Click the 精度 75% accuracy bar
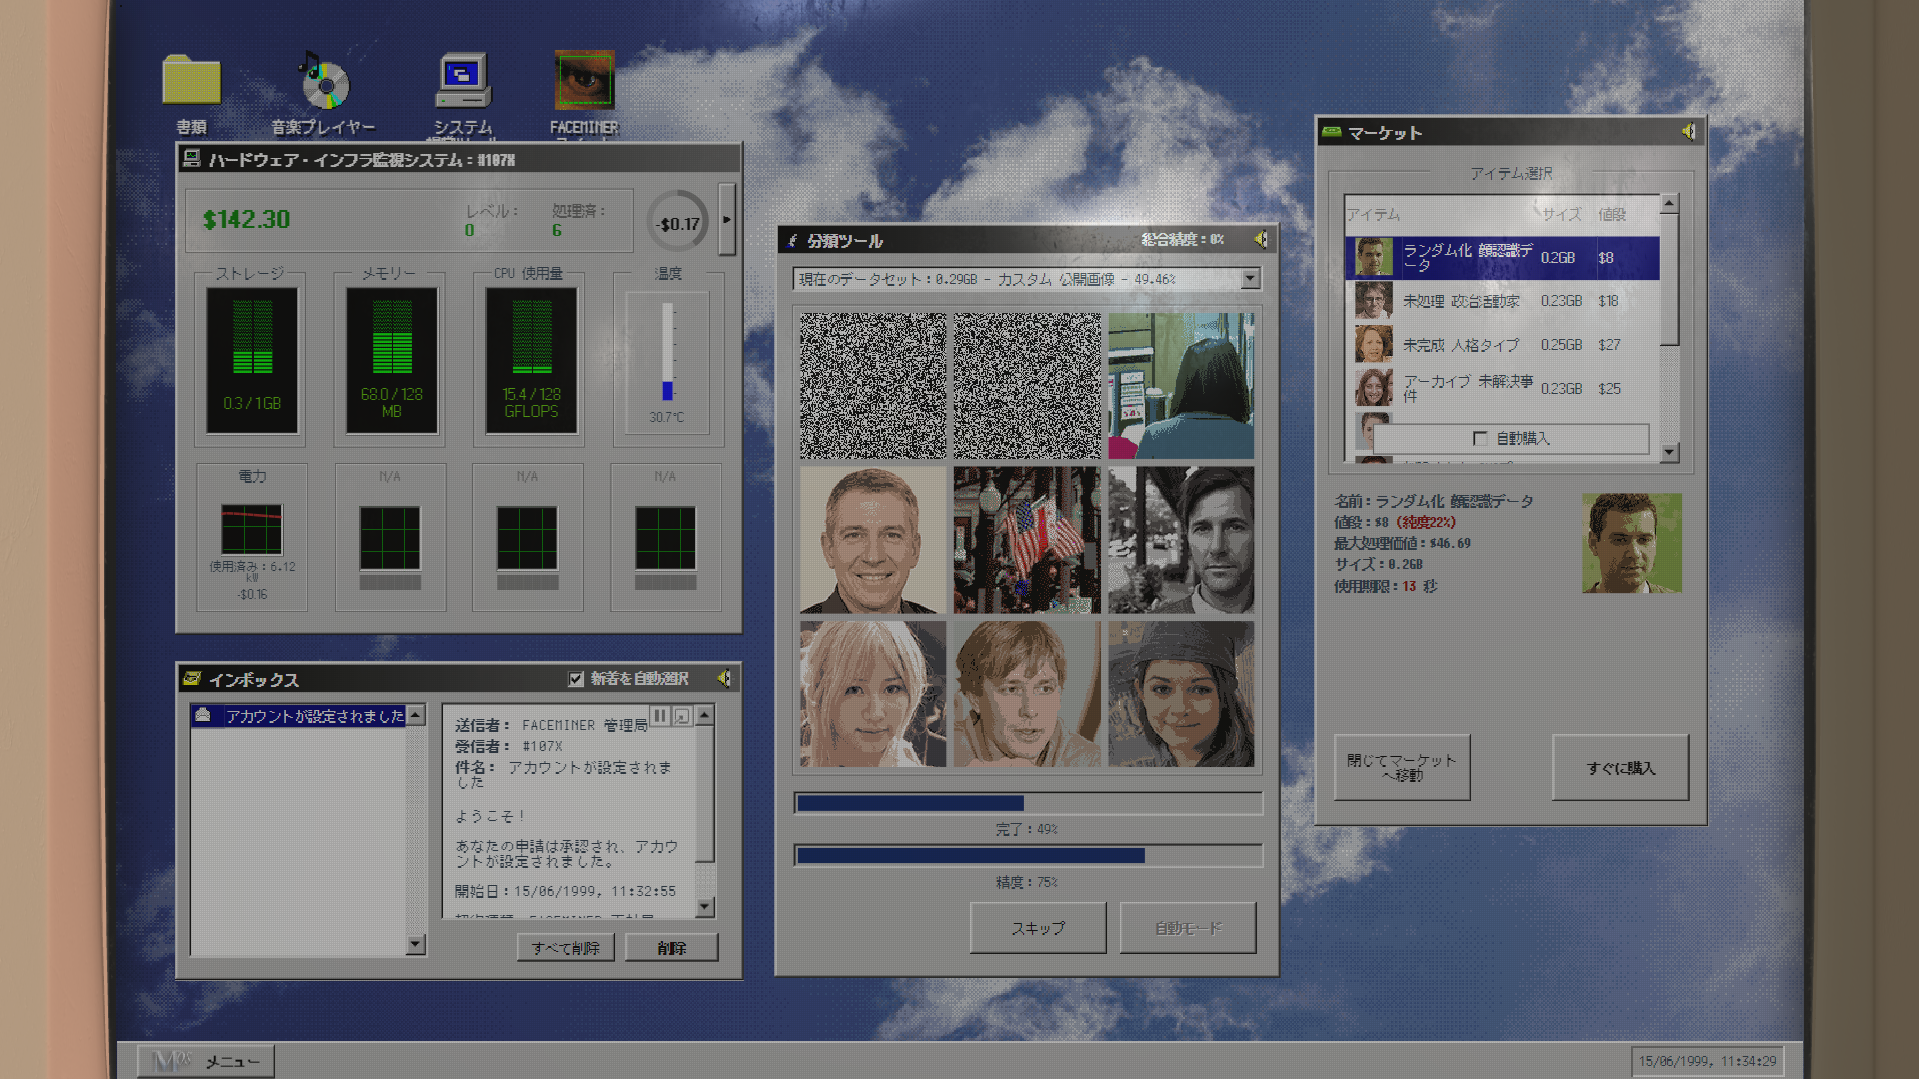1919x1079 pixels. (1028, 856)
